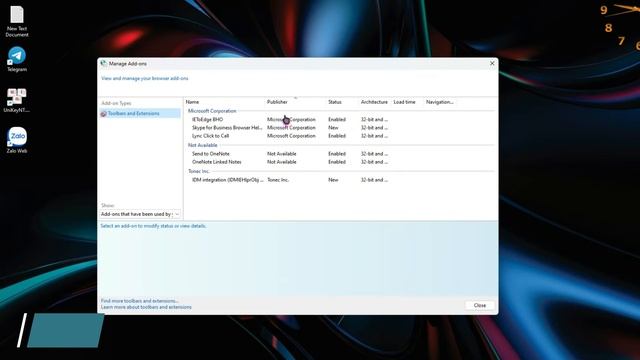This screenshot has height=360, width=640.
Task: Open the Telegram desktop shortcut
Action: pos(17,59)
